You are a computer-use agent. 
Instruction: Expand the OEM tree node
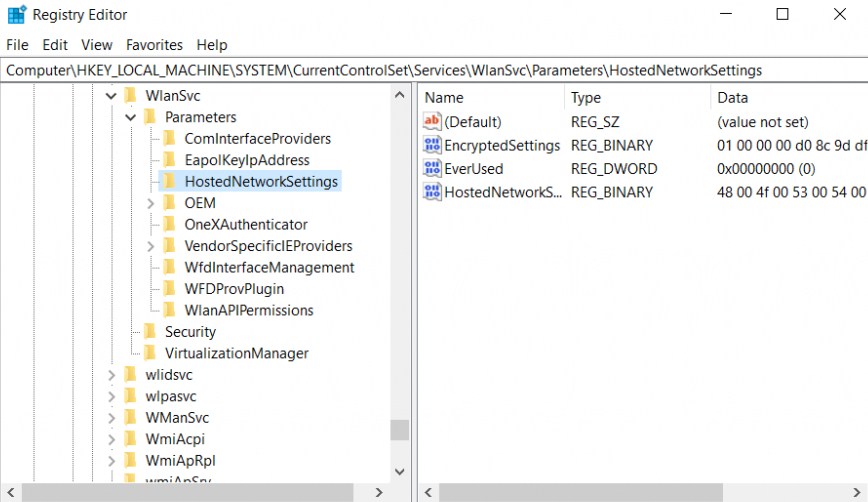(151, 204)
